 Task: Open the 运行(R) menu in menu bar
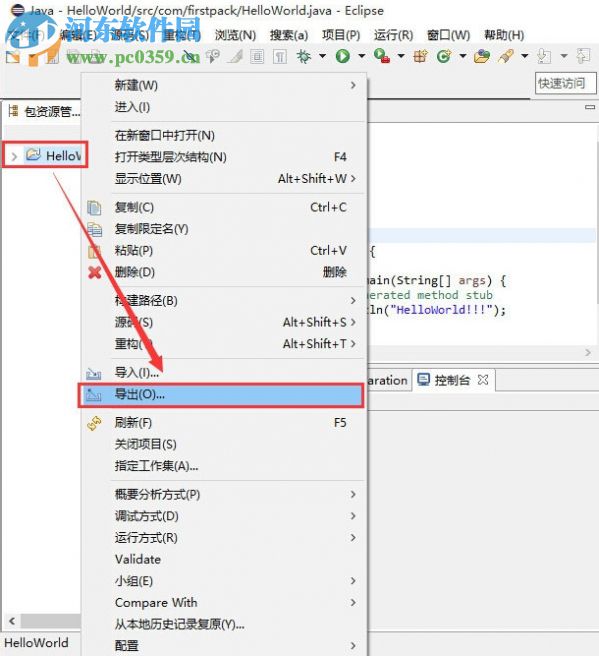point(393,35)
